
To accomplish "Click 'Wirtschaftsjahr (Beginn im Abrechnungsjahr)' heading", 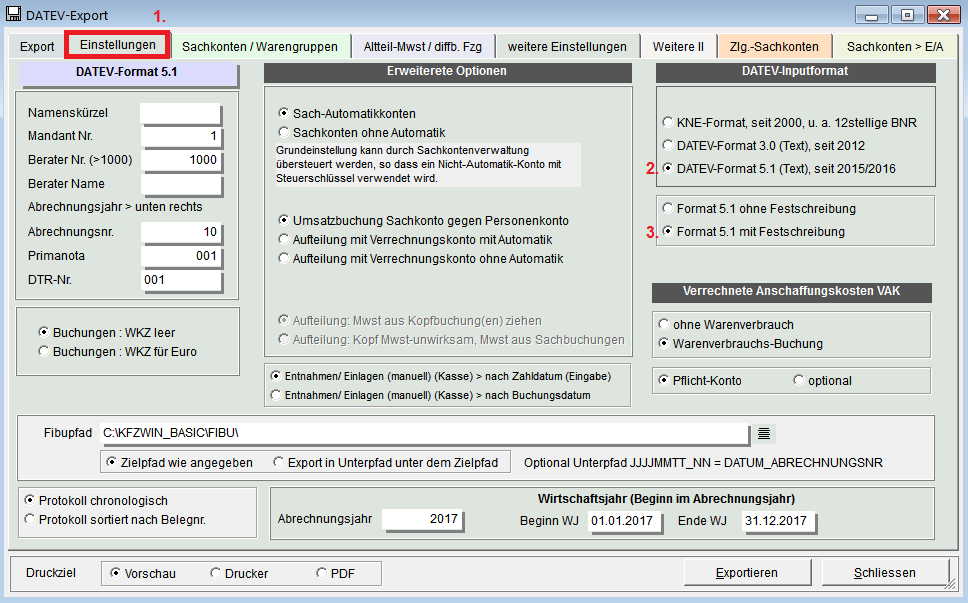I will (x=666, y=499).
